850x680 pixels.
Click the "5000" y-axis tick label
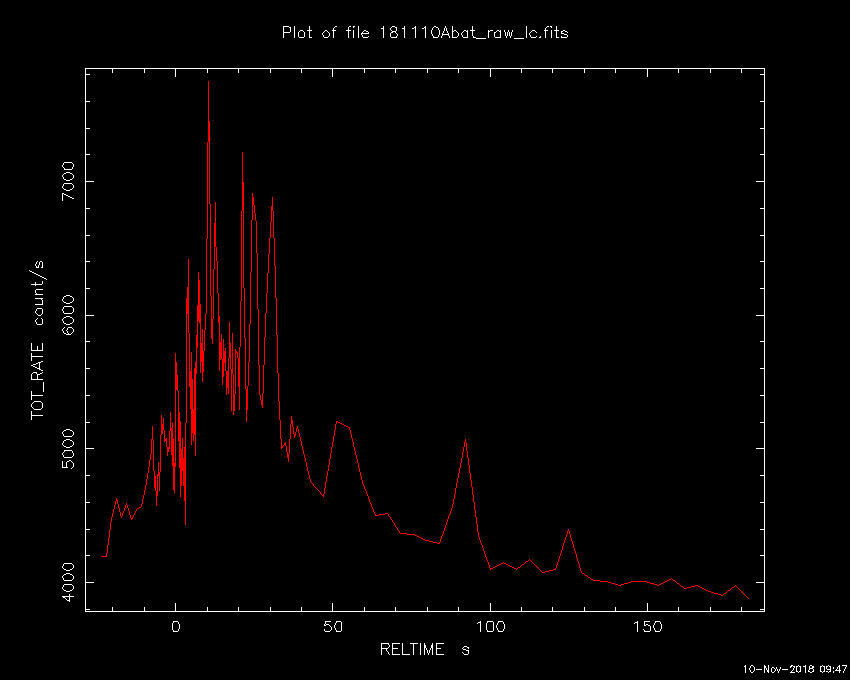pos(68,448)
